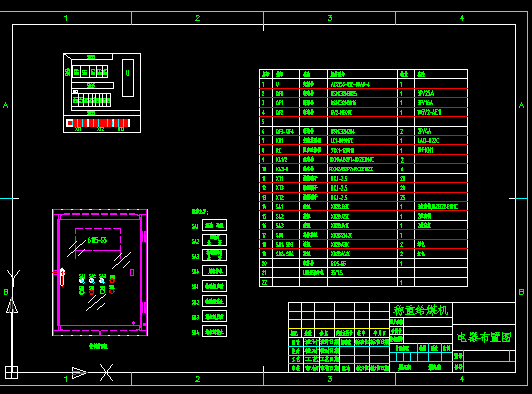Select the SA3 nameplate box

[x=214, y=255]
